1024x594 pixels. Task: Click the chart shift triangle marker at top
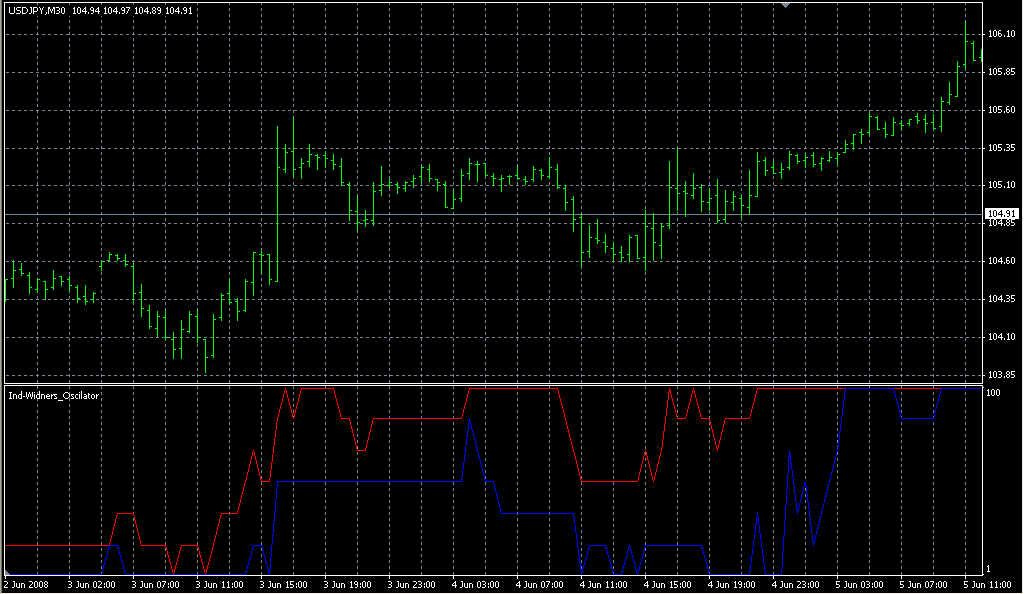pos(786,6)
